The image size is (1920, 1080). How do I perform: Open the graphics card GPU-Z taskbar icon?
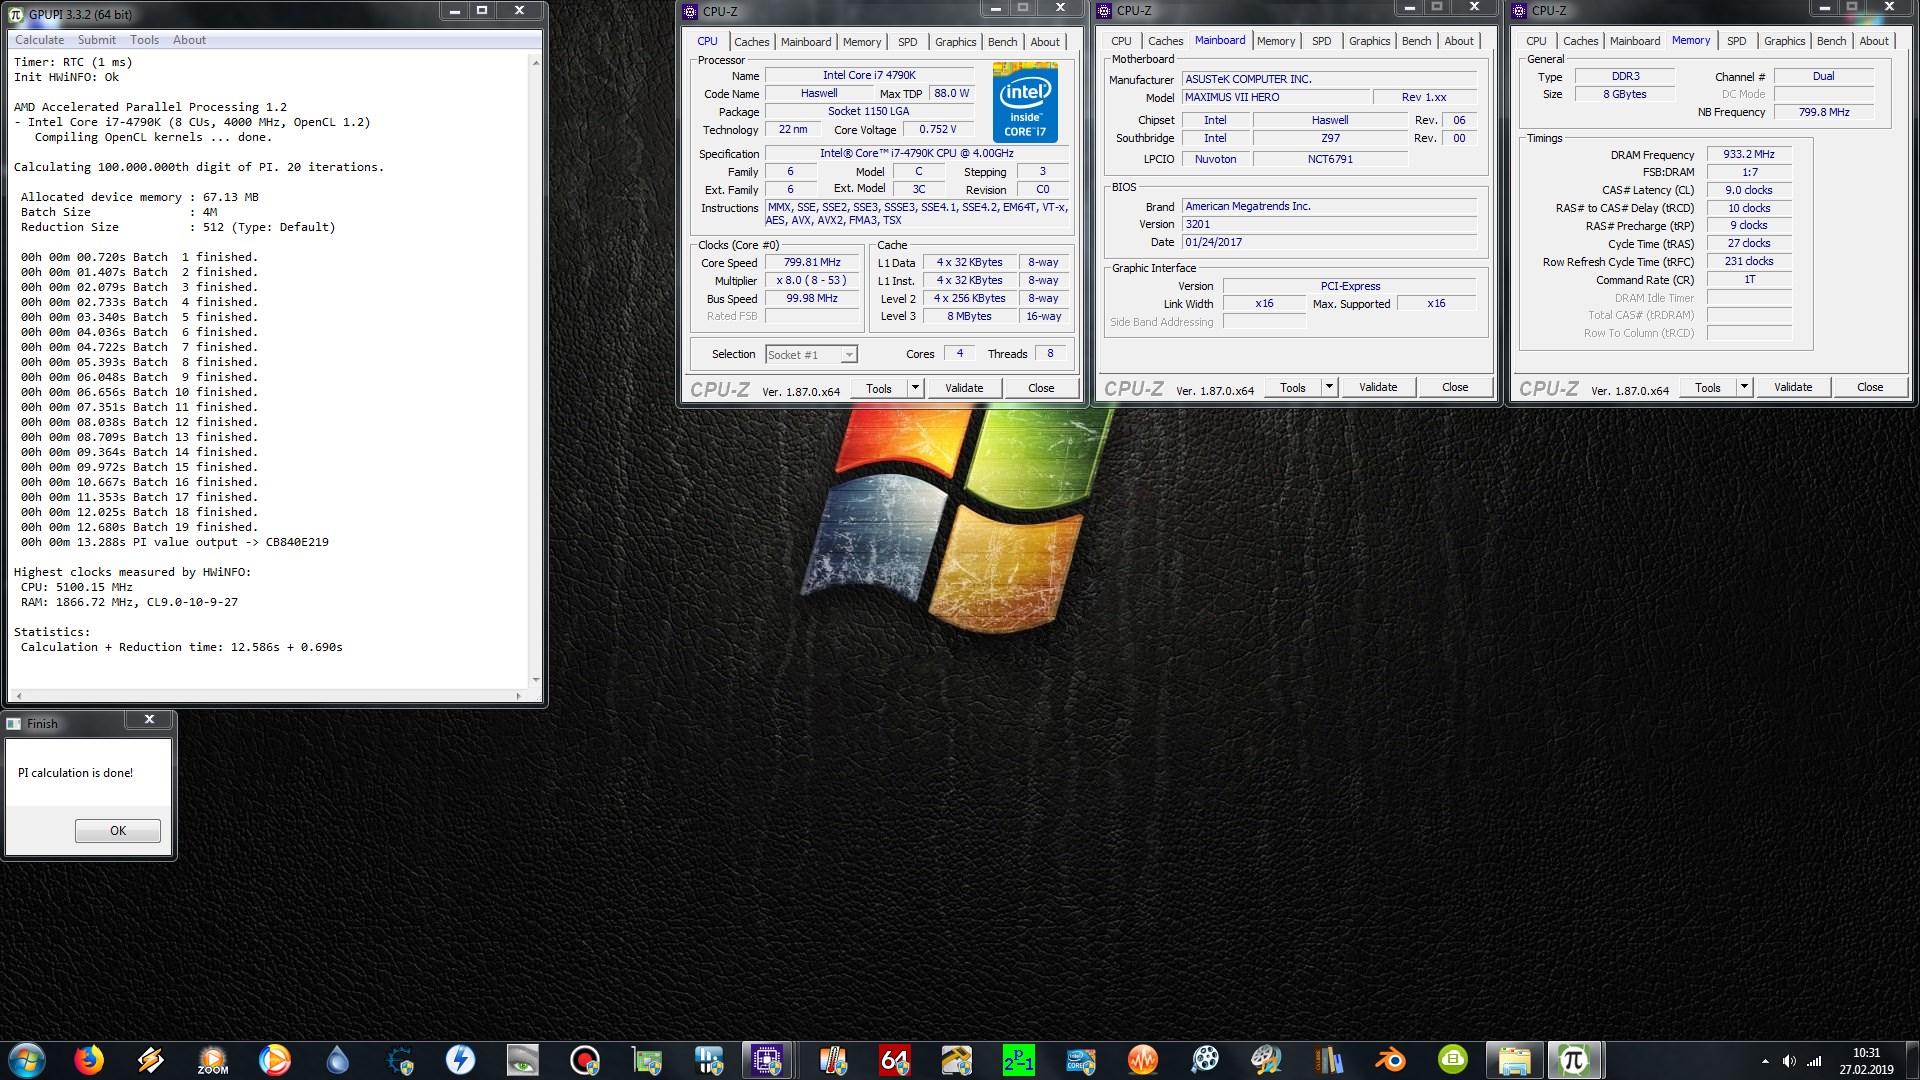(647, 1060)
